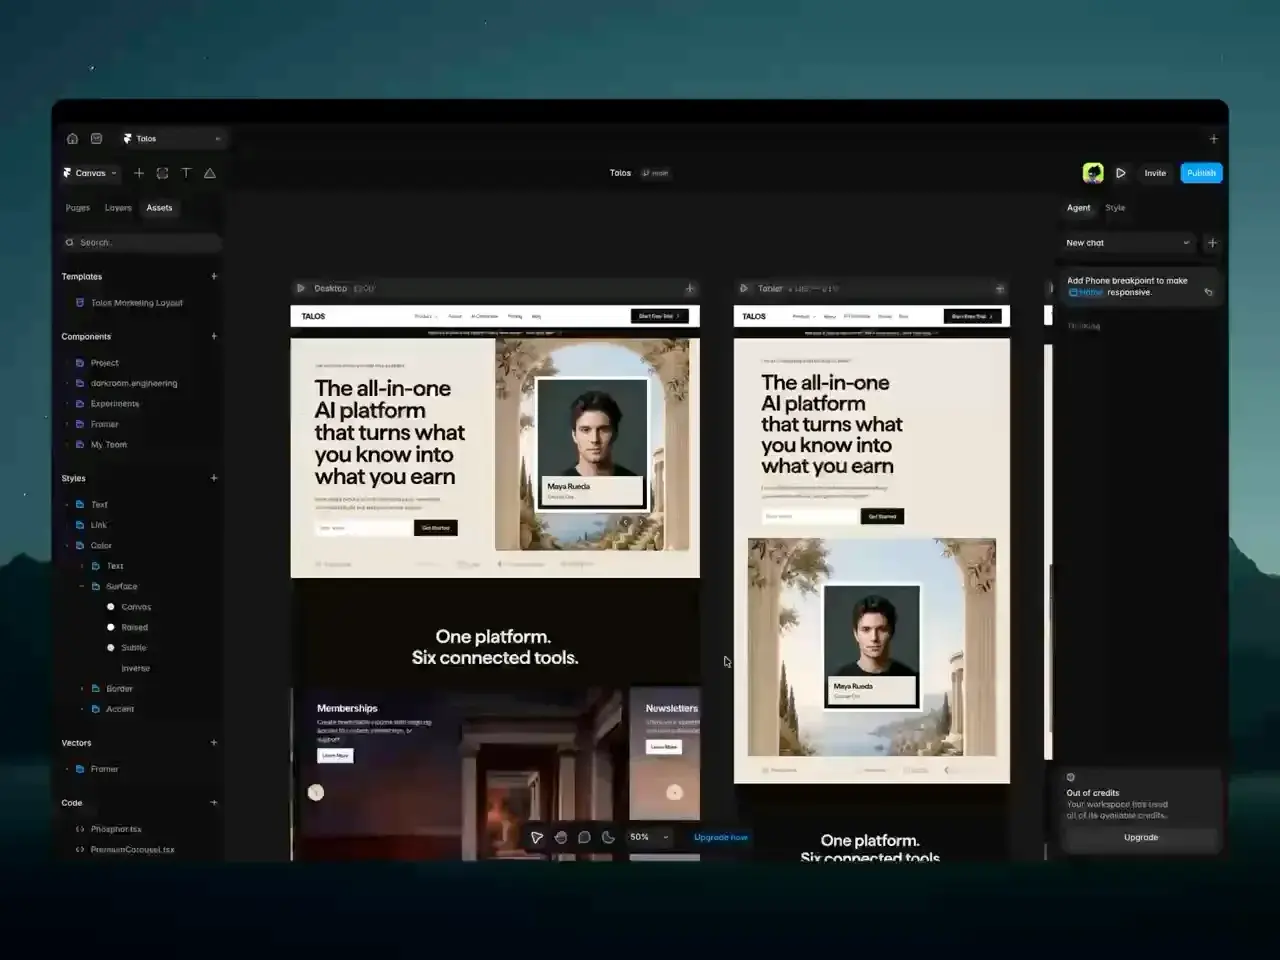Select the Raised color swatch style
Image resolution: width=1280 pixels, height=960 pixels.
[x=128, y=627]
